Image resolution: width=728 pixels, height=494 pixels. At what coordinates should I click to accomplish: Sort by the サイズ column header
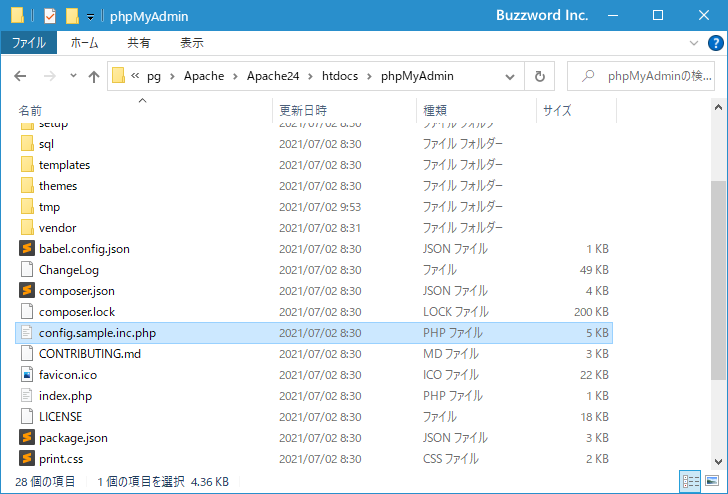(557, 110)
